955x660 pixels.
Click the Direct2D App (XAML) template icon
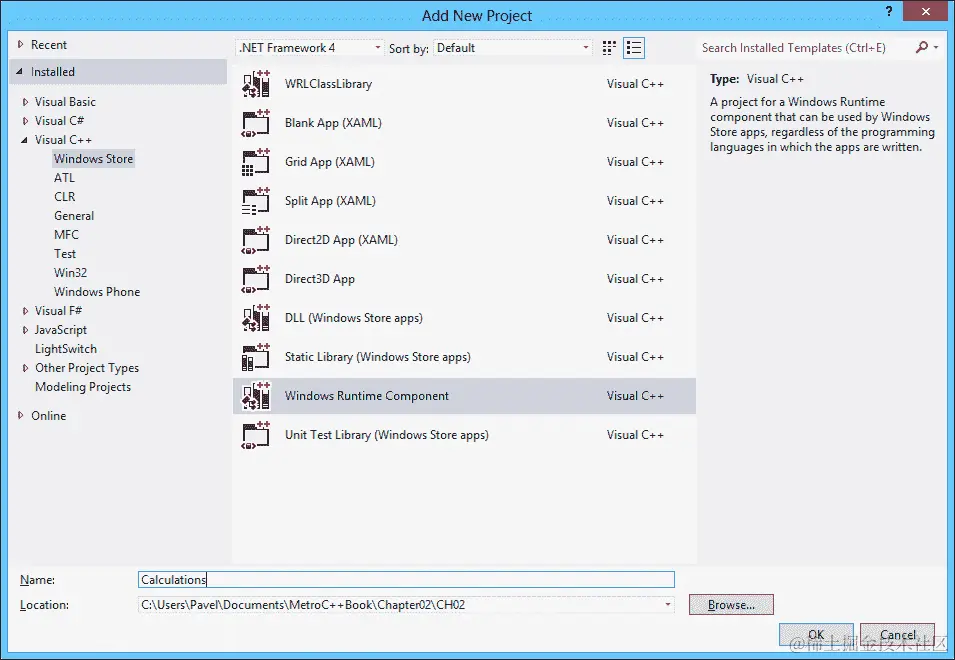click(256, 240)
